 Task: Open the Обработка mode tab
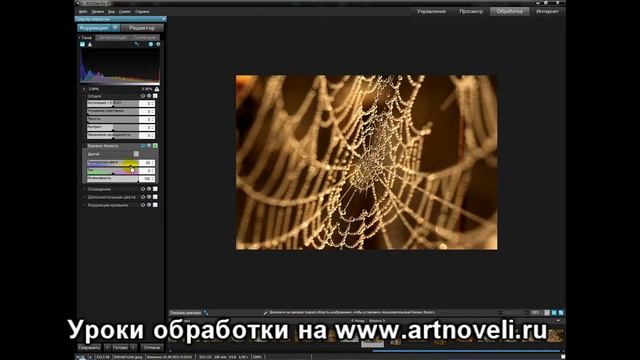[x=509, y=11]
